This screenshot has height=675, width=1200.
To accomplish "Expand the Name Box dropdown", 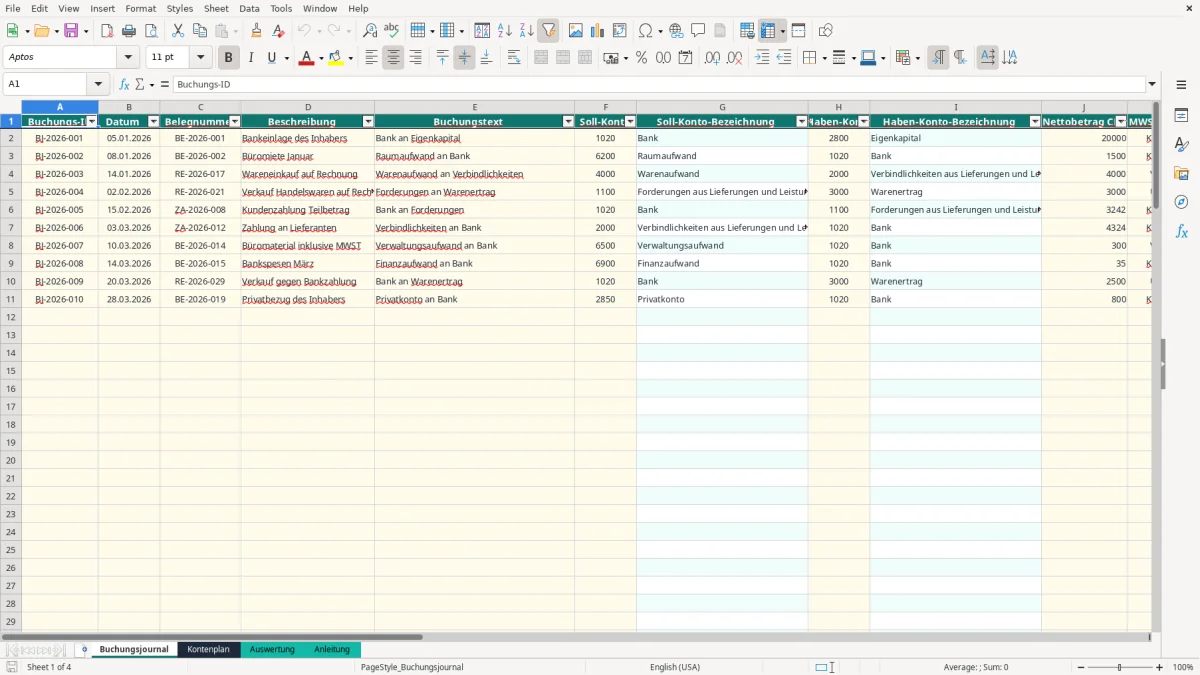I will 98,84.
